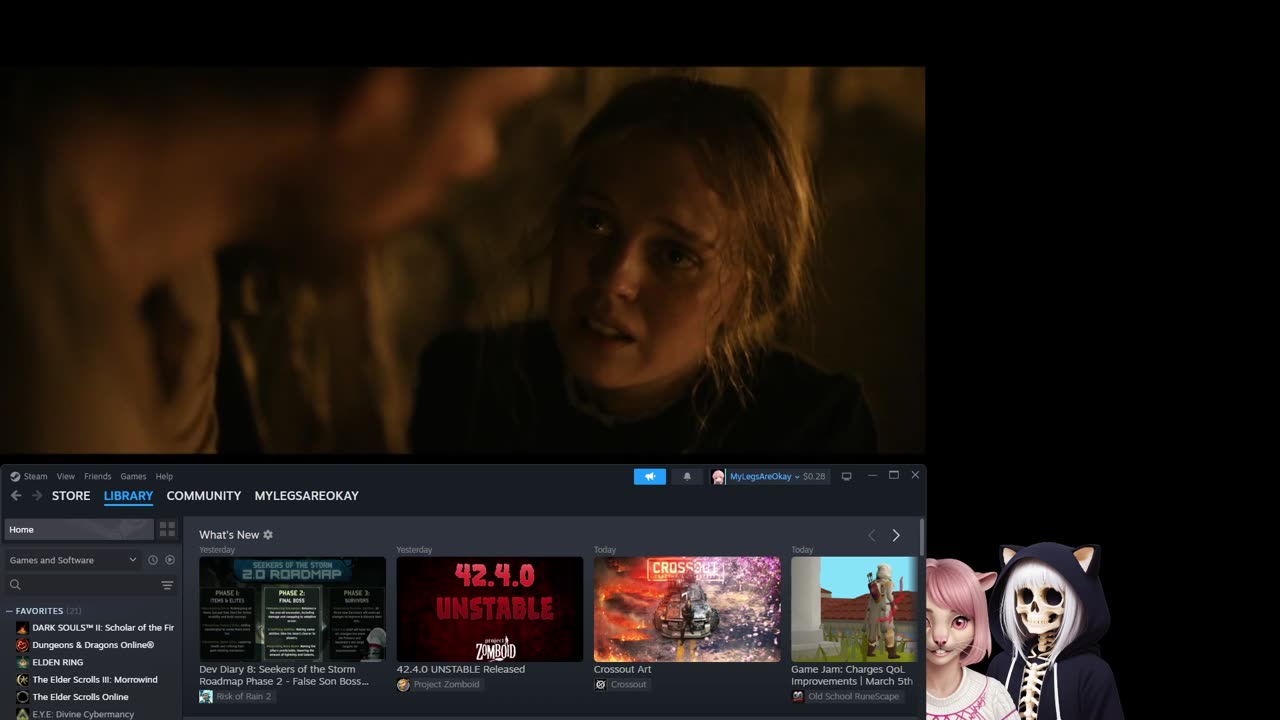Click the DARK SOULS II game icon
Viewport: 1280px width, 720px height.
pos(22,628)
